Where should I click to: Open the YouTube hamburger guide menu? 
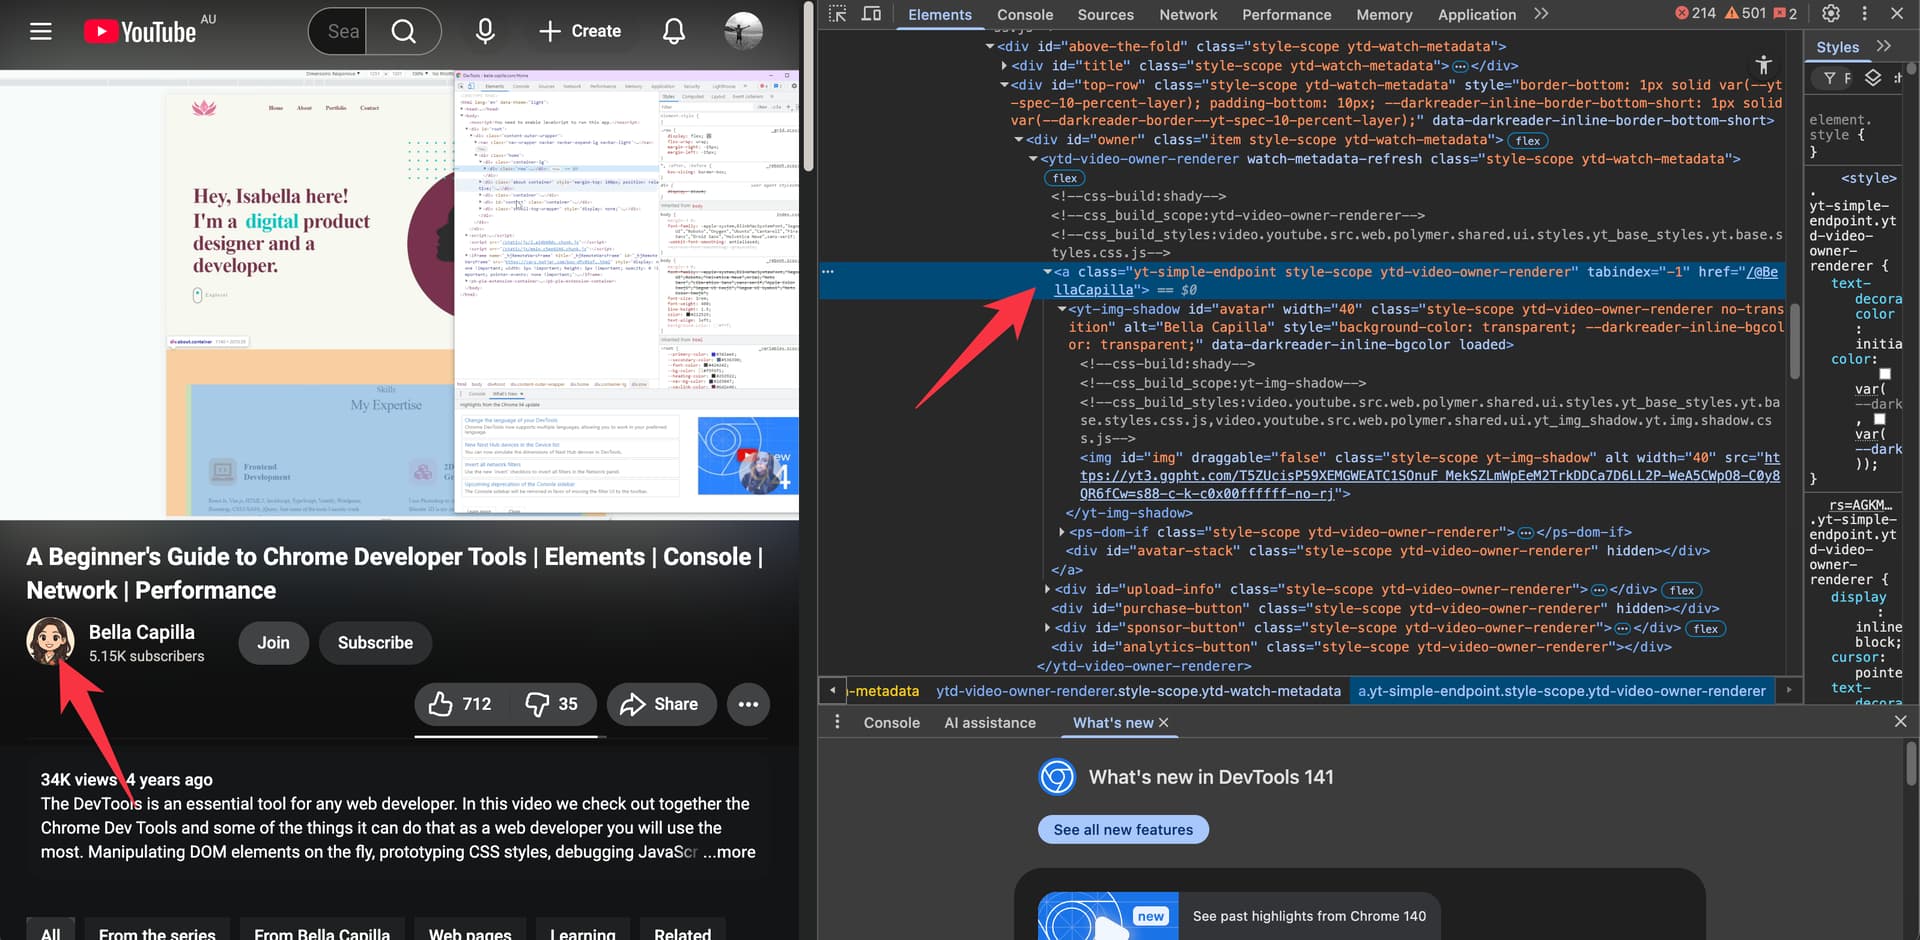point(41,31)
